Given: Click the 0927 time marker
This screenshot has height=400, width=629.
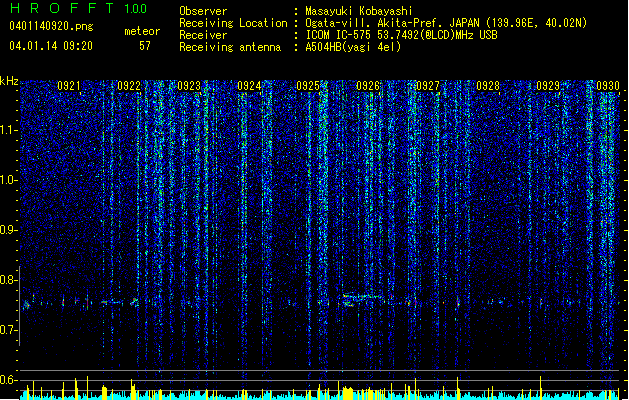Looking at the screenshot, I should point(428,86).
